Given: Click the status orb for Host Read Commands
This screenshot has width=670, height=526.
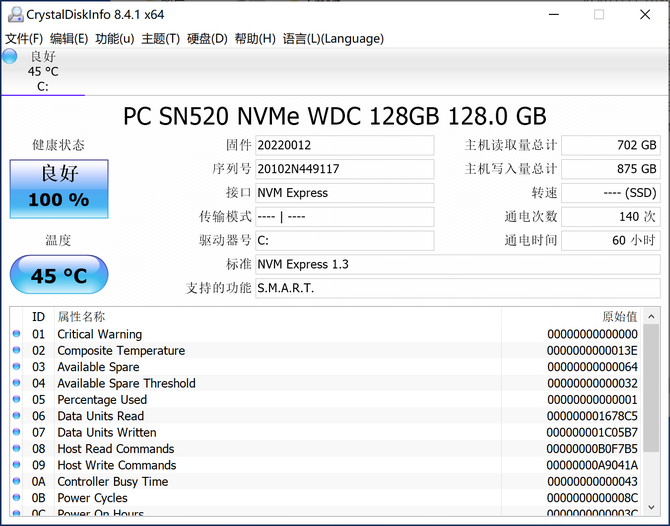Looking at the screenshot, I should pyautogui.click(x=16, y=449).
